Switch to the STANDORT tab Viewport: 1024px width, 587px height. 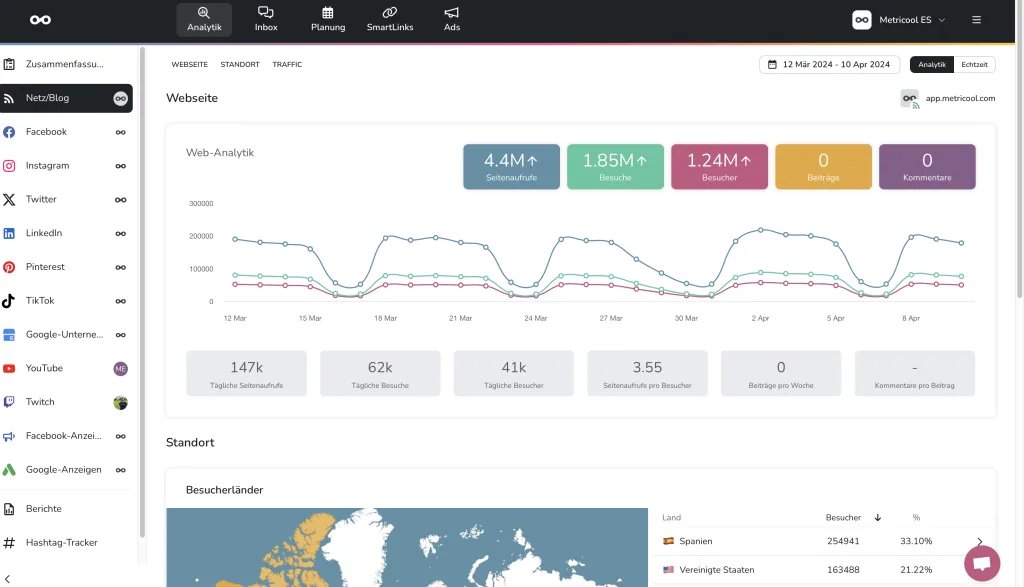[240, 65]
